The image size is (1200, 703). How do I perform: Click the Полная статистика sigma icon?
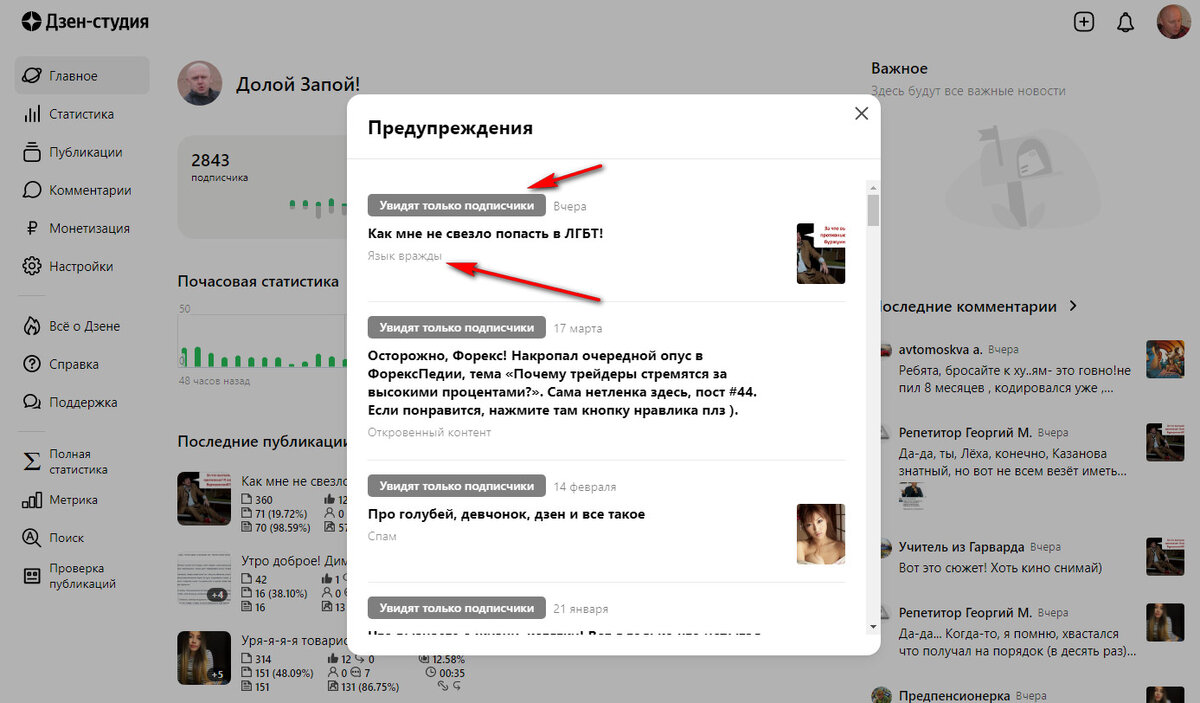(x=32, y=461)
